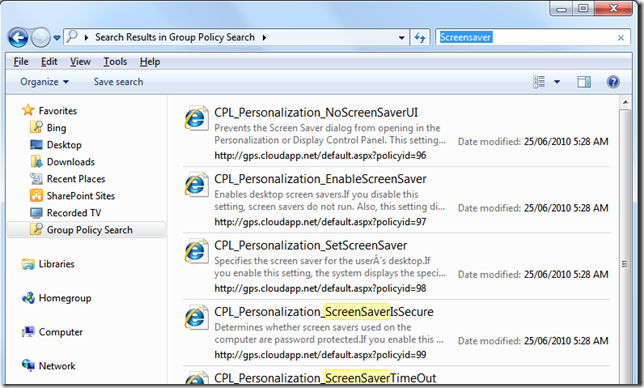The width and height of the screenshot is (644, 388).
Task: Click the SharePoint Sites orange icon
Action: [x=36, y=195]
